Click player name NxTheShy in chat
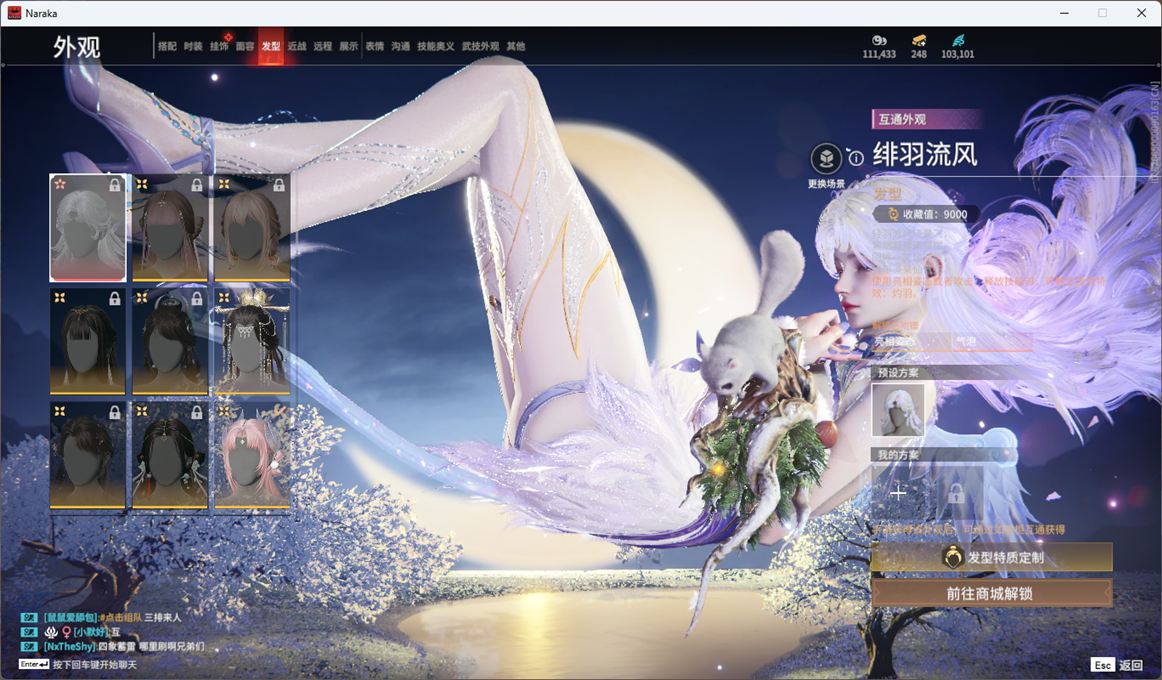 coord(70,647)
